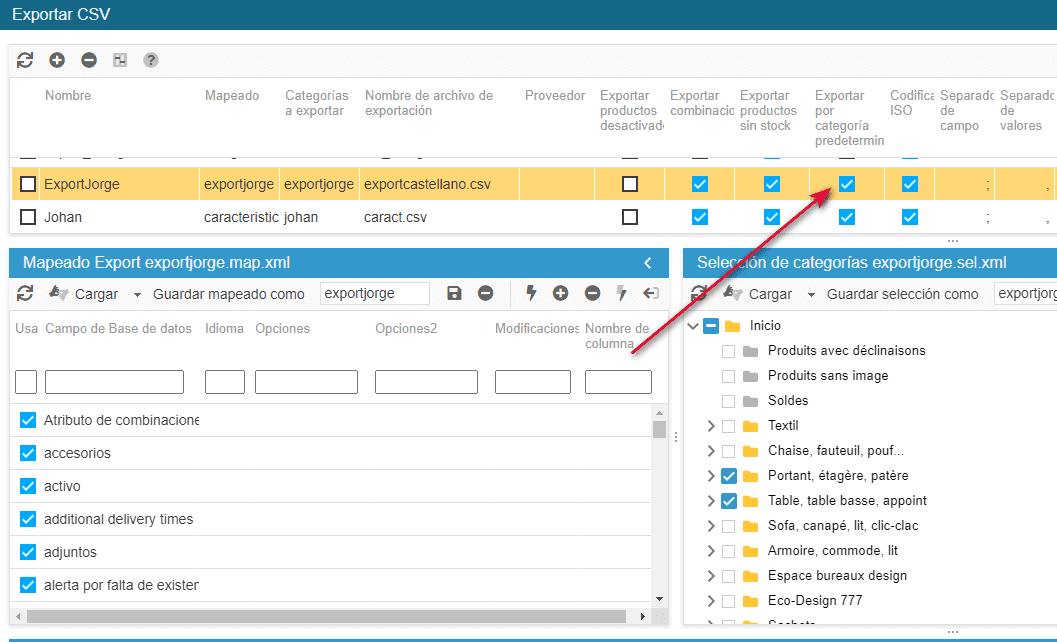This screenshot has width=1057, height=642.
Task: Click the Mapeado column header
Action: (231, 96)
